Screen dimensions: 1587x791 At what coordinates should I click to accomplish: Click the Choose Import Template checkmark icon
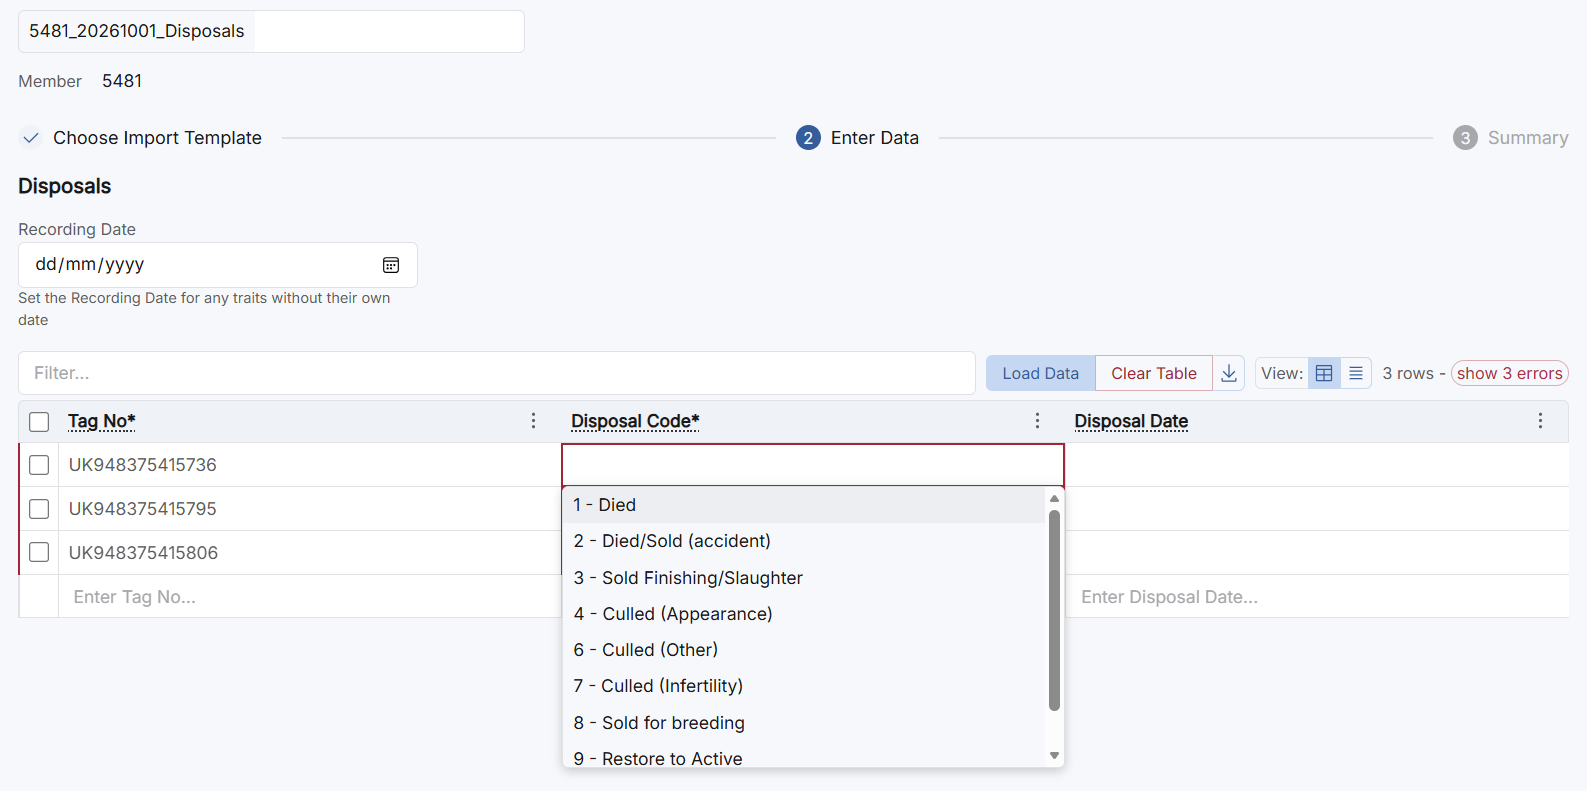31,138
